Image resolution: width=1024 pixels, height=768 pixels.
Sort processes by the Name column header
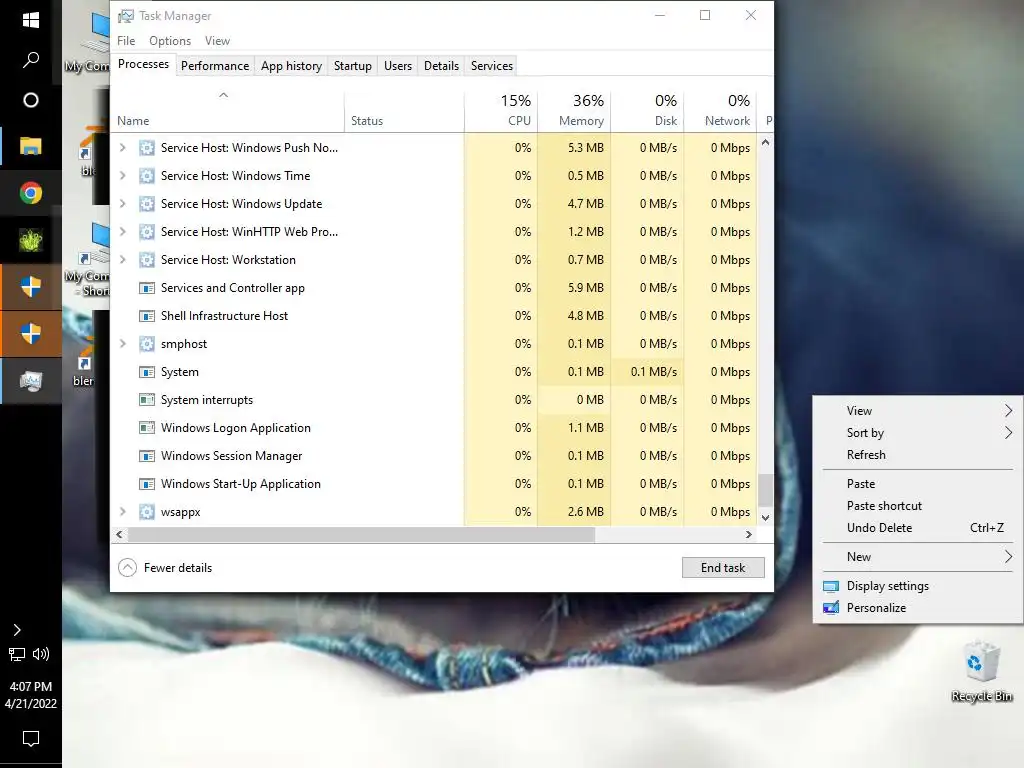pyautogui.click(x=227, y=112)
